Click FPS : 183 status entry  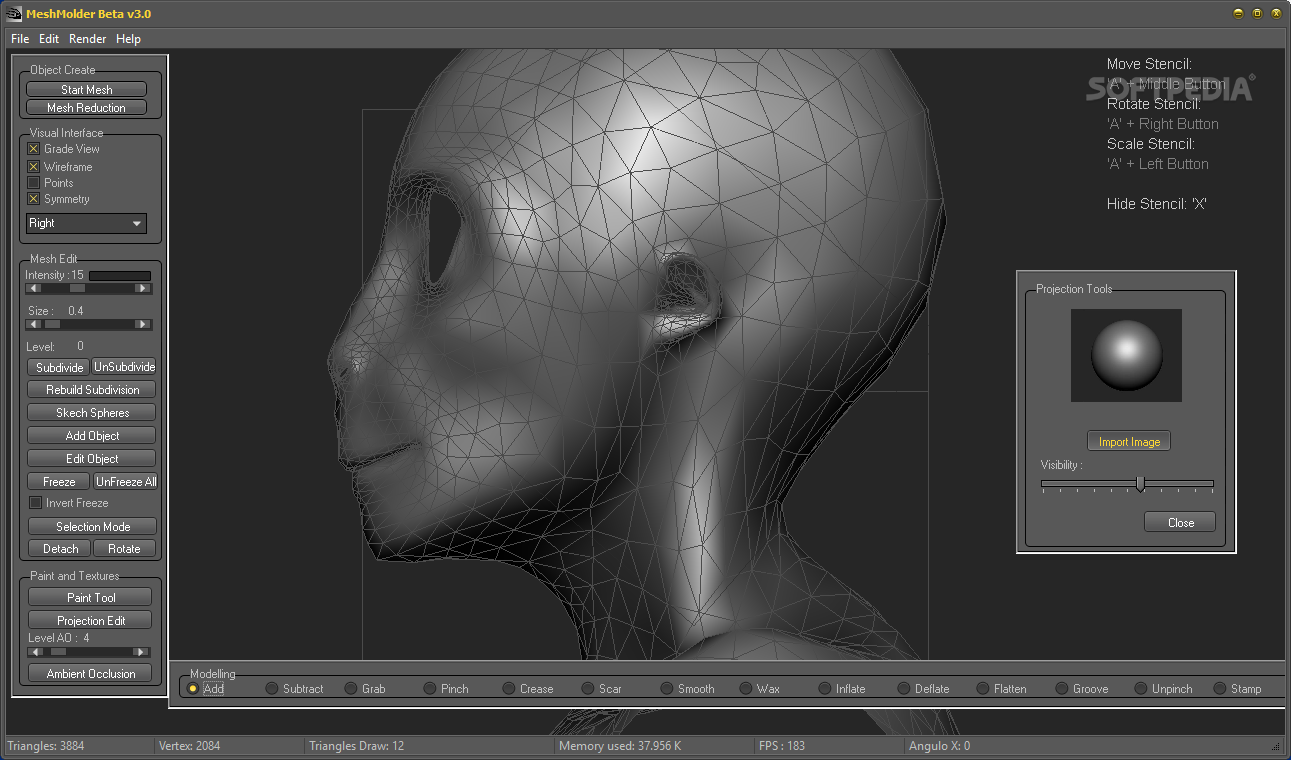782,745
